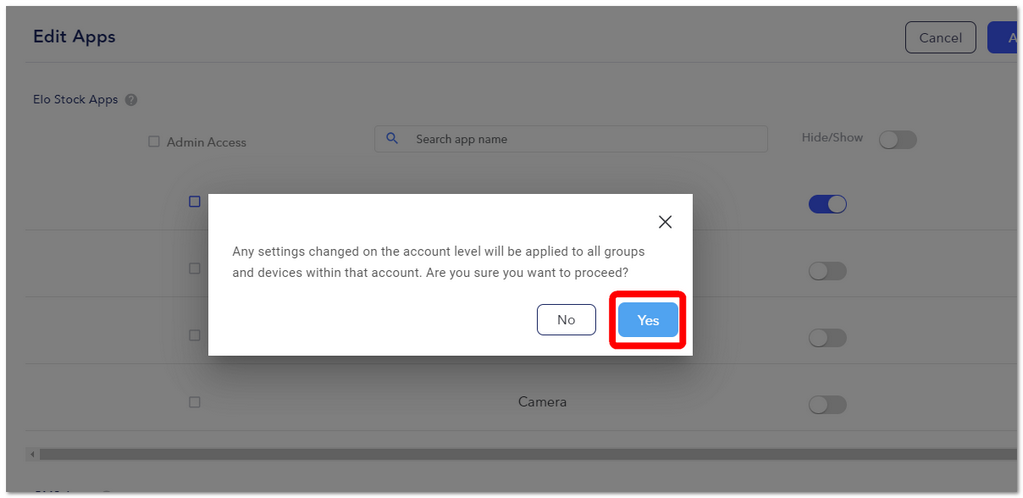This screenshot has height=498, width=1023.
Task: Toggle the switch in second app row
Action: click(827, 272)
